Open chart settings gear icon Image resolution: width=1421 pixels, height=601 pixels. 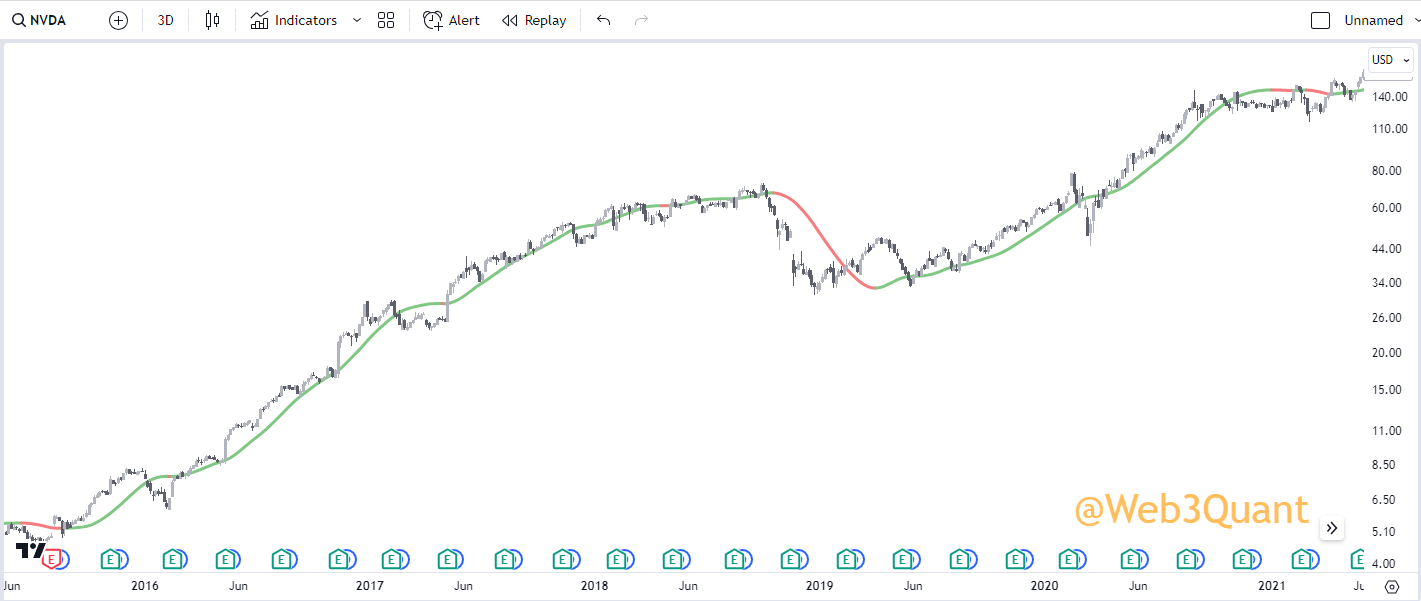tap(1391, 586)
